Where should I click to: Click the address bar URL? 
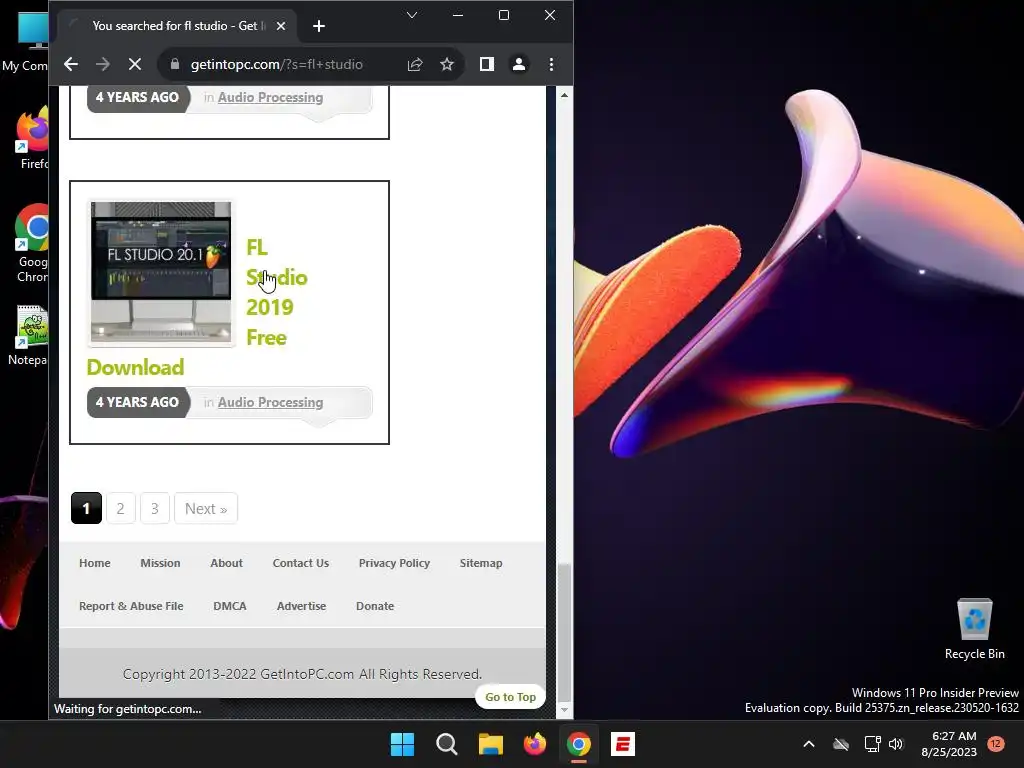click(x=276, y=64)
